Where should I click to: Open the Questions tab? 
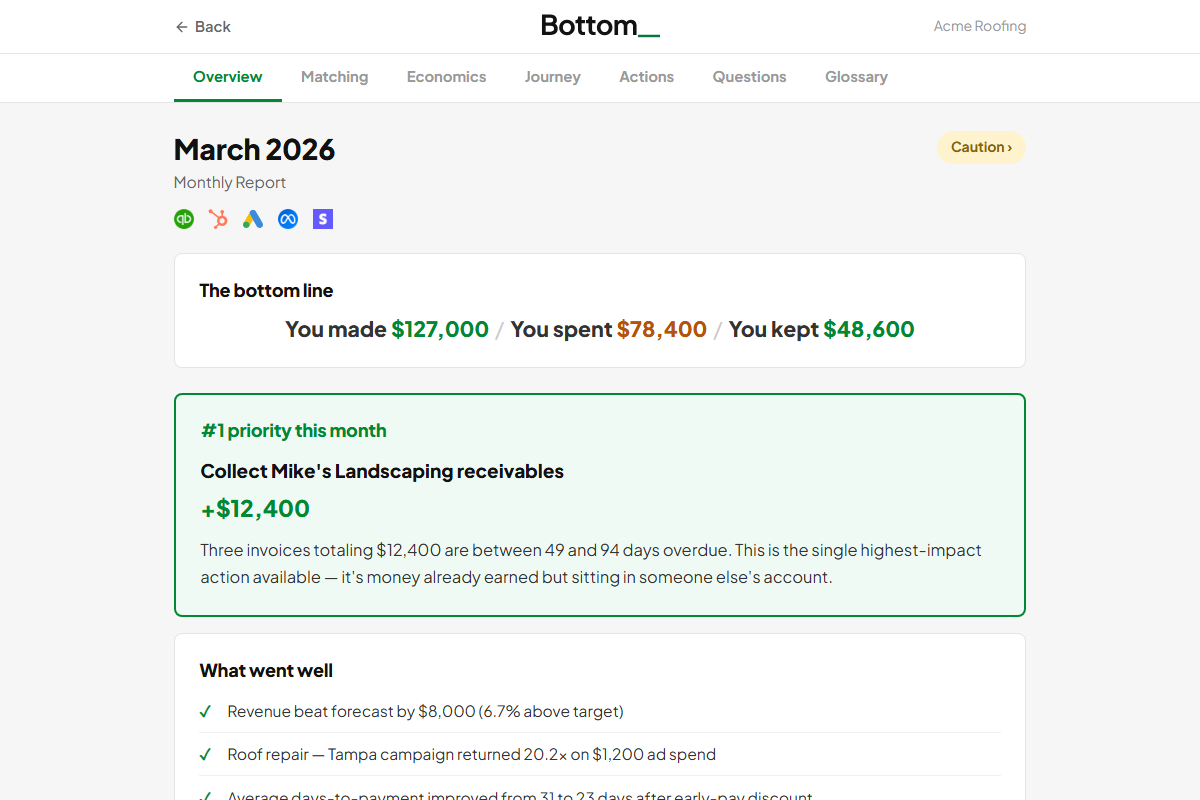tap(749, 77)
